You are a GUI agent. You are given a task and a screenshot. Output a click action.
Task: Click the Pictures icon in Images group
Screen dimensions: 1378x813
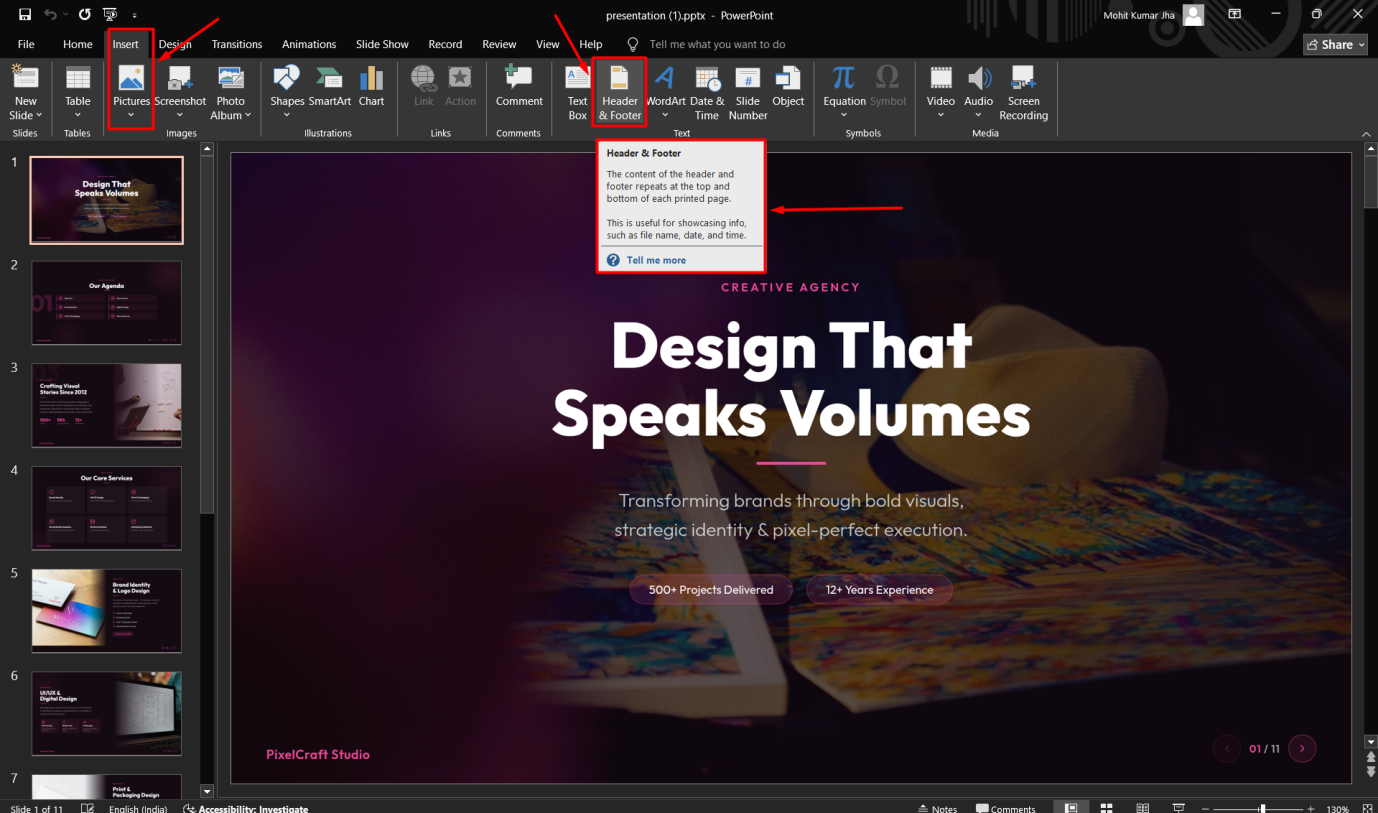pyautogui.click(x=131, y=78)
